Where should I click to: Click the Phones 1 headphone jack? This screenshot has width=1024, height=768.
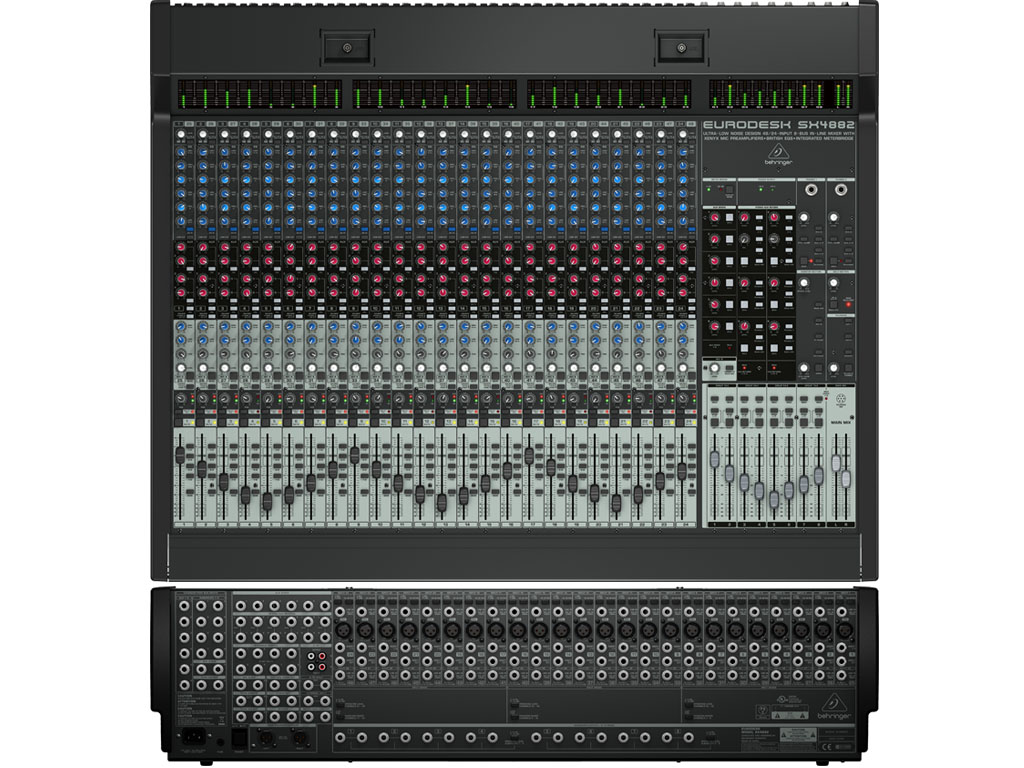811,189
